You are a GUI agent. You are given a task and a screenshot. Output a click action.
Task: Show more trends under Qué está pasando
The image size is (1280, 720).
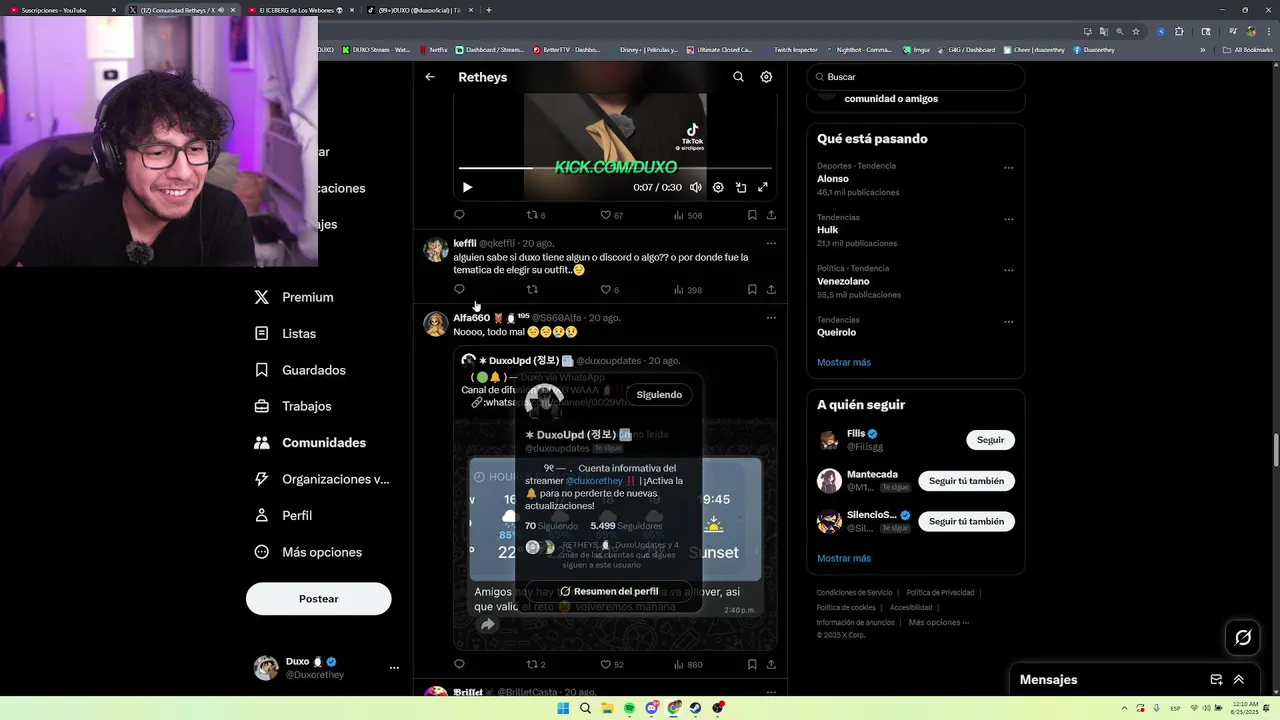844,362
